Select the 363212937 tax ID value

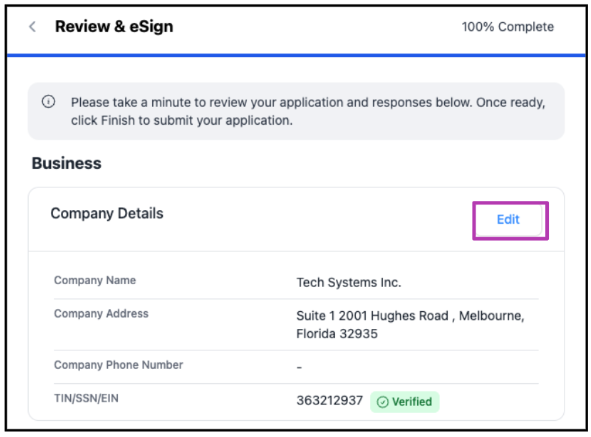tap(329, 400)
